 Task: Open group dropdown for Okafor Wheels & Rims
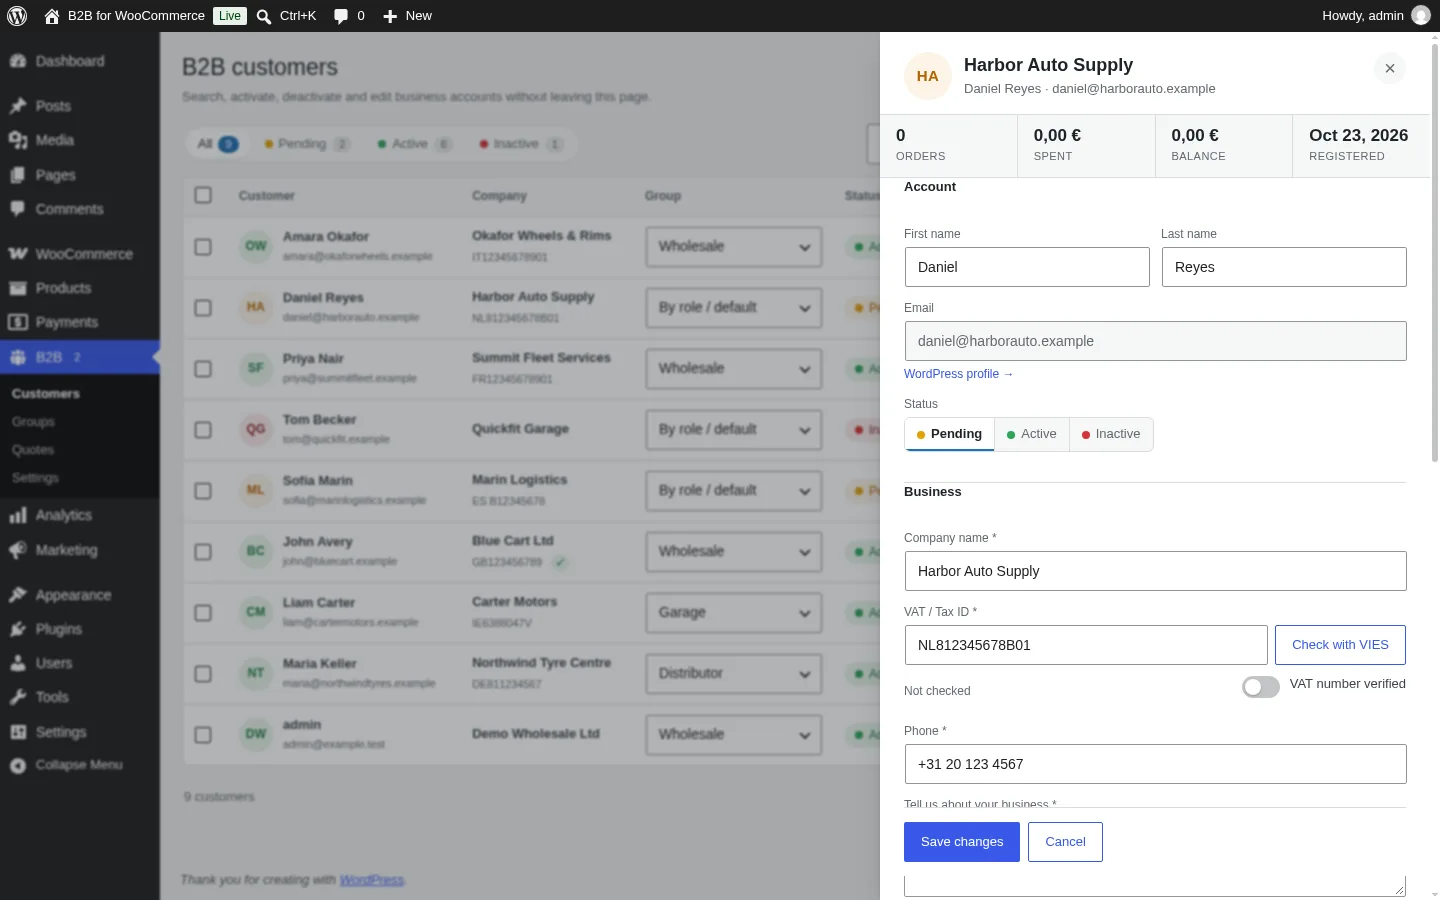click(x=734, y=247)
